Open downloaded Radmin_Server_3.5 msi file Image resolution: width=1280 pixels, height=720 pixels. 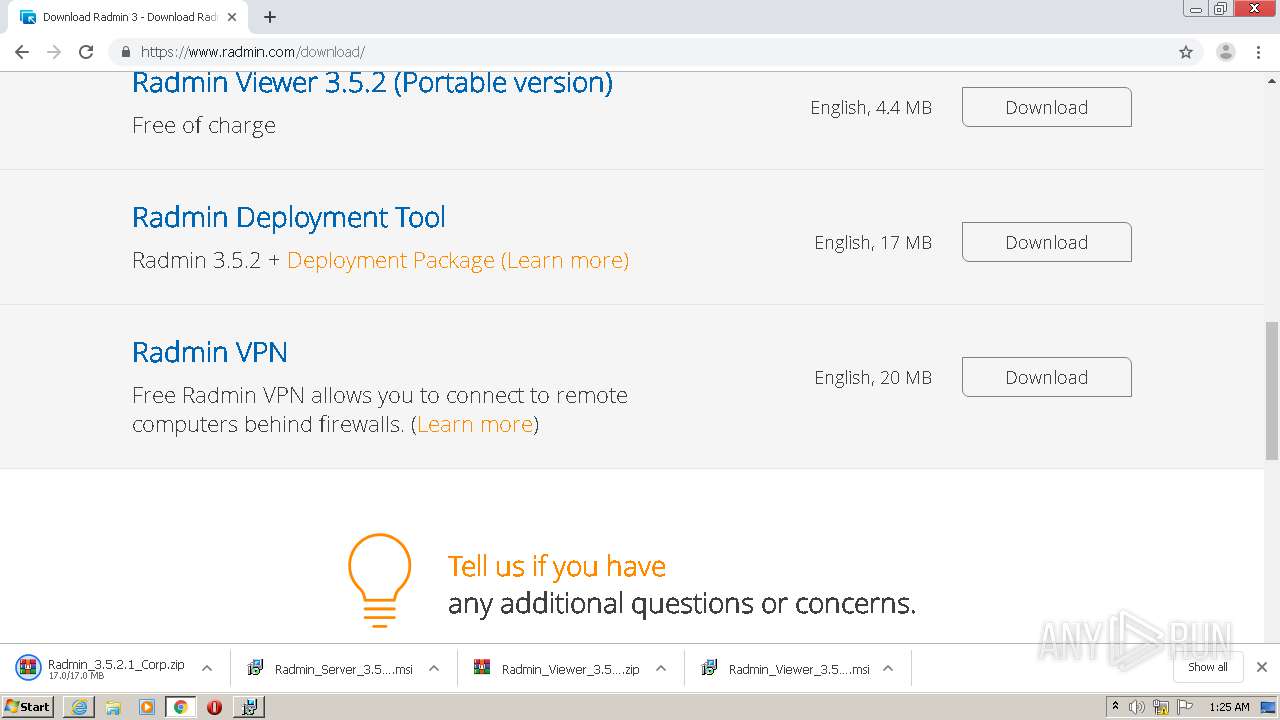330,669
